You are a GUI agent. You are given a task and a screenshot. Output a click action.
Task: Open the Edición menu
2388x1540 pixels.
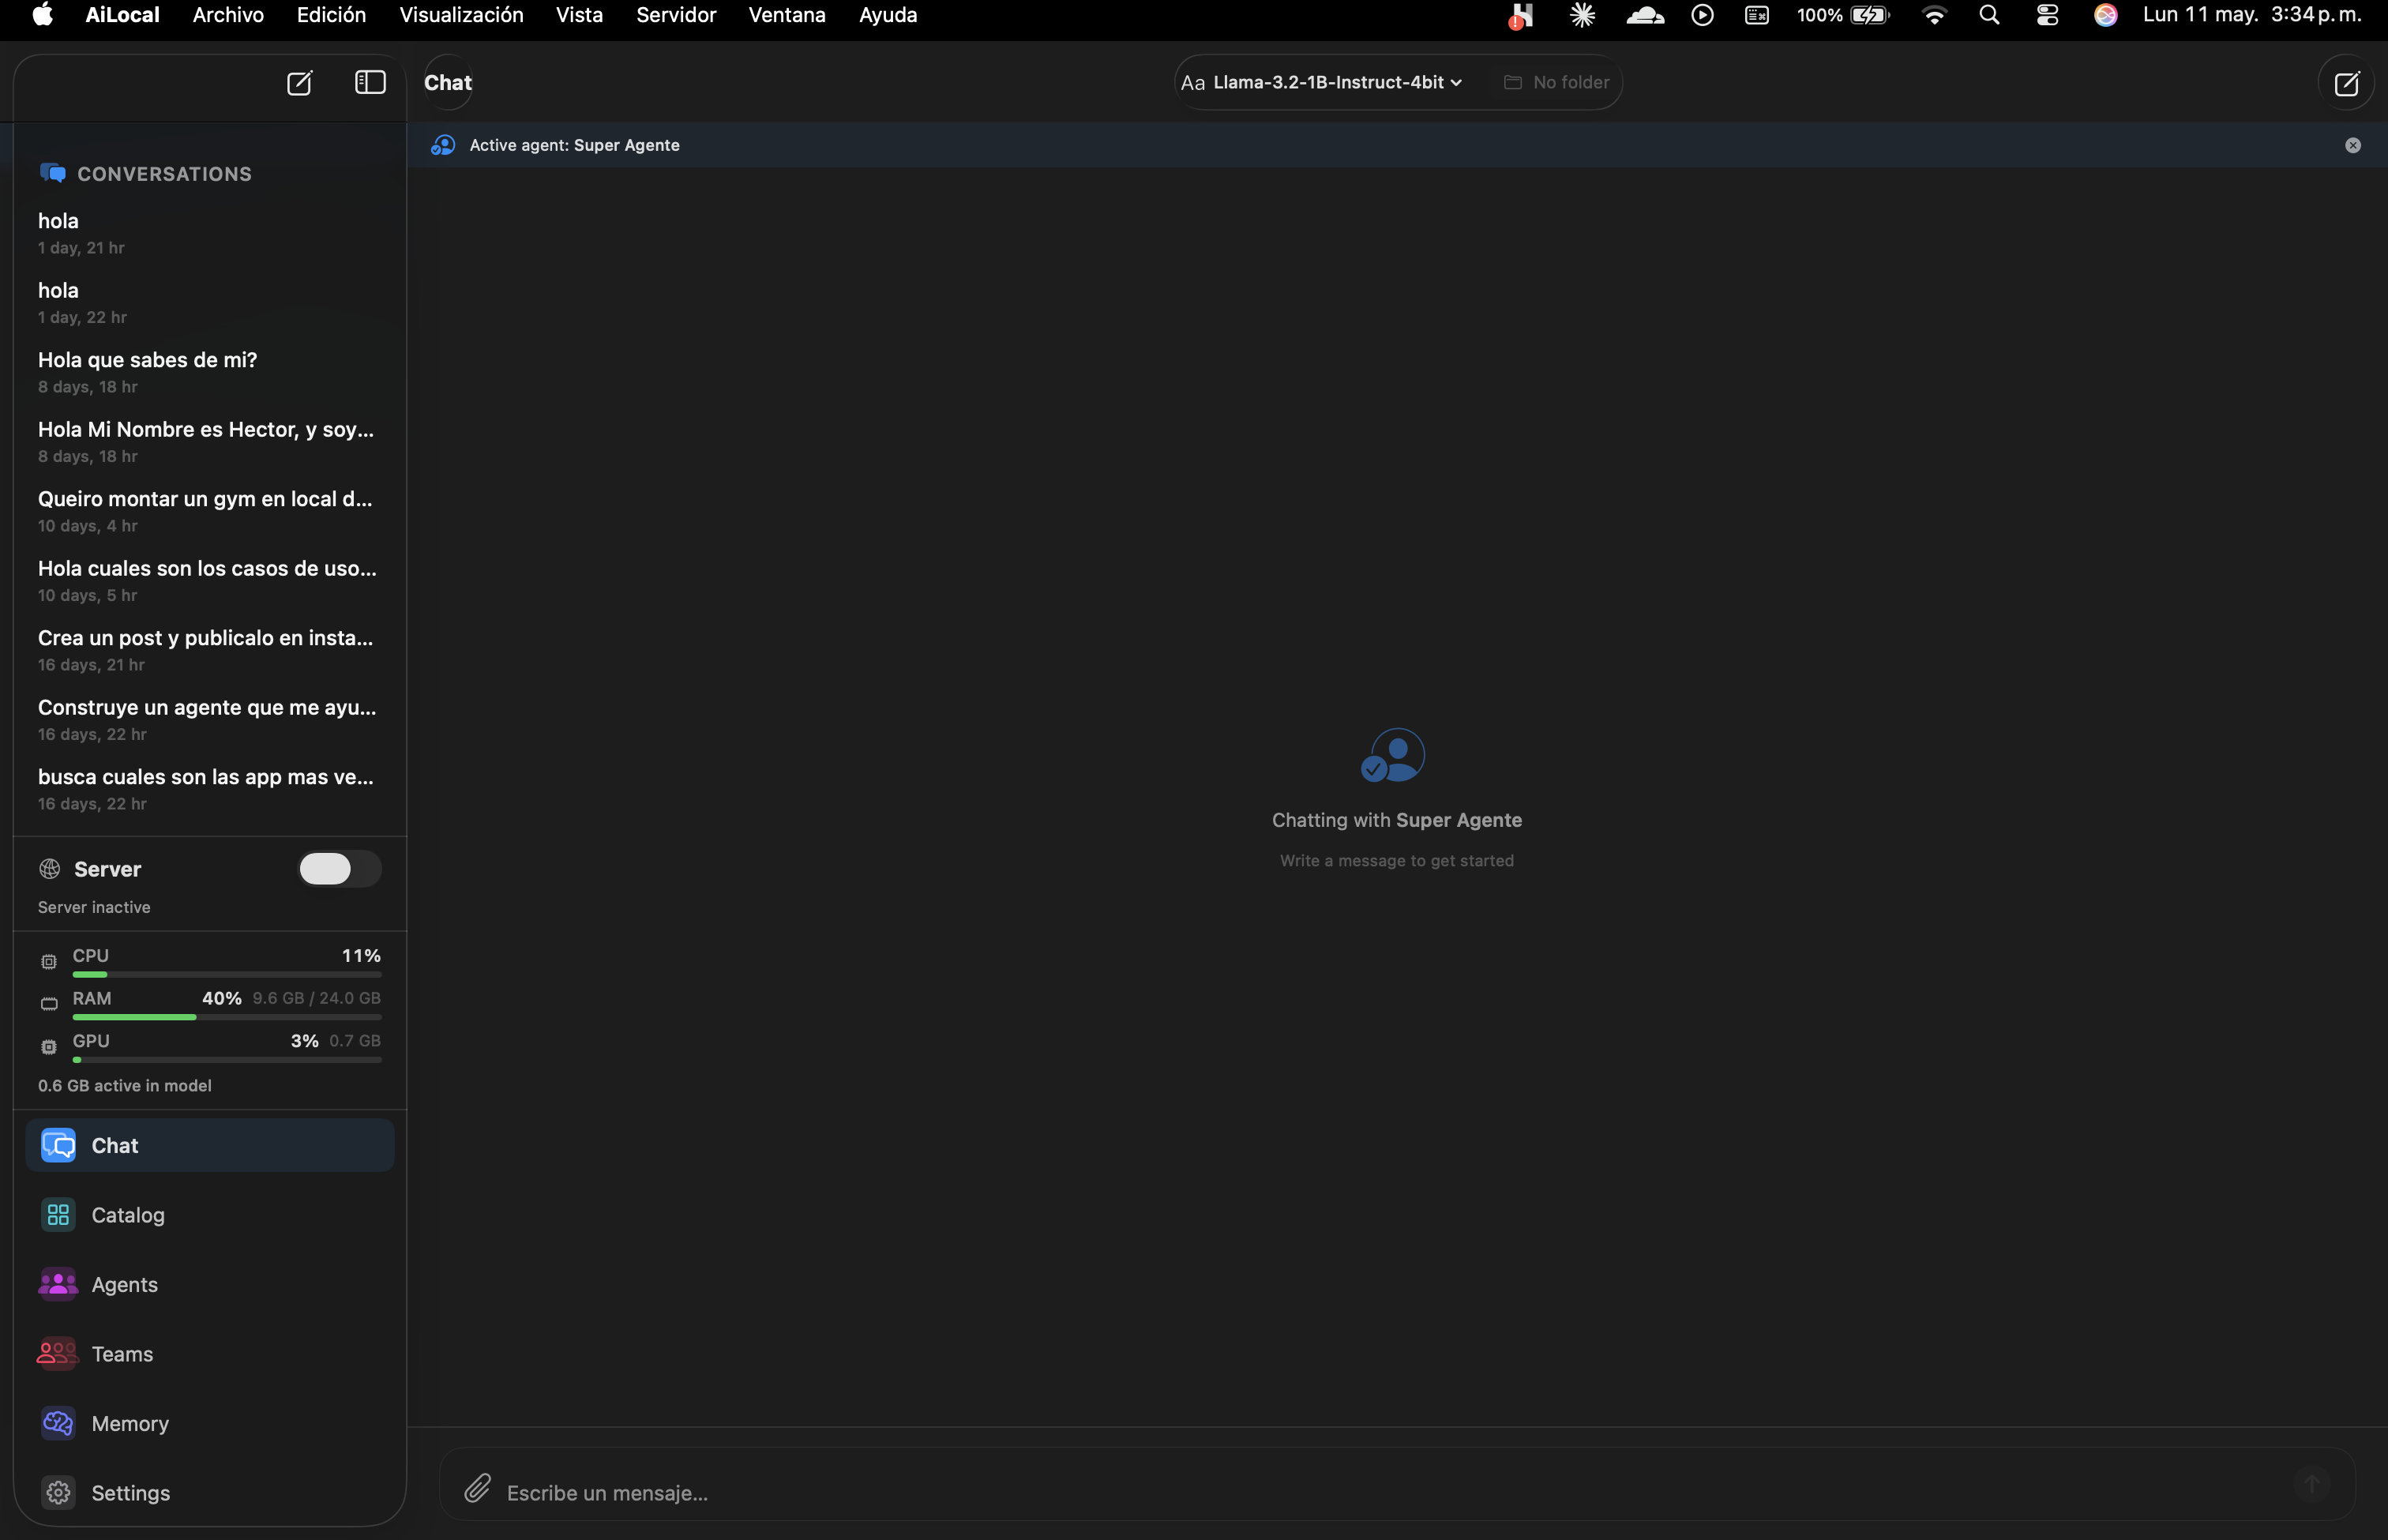coord(331,15)
